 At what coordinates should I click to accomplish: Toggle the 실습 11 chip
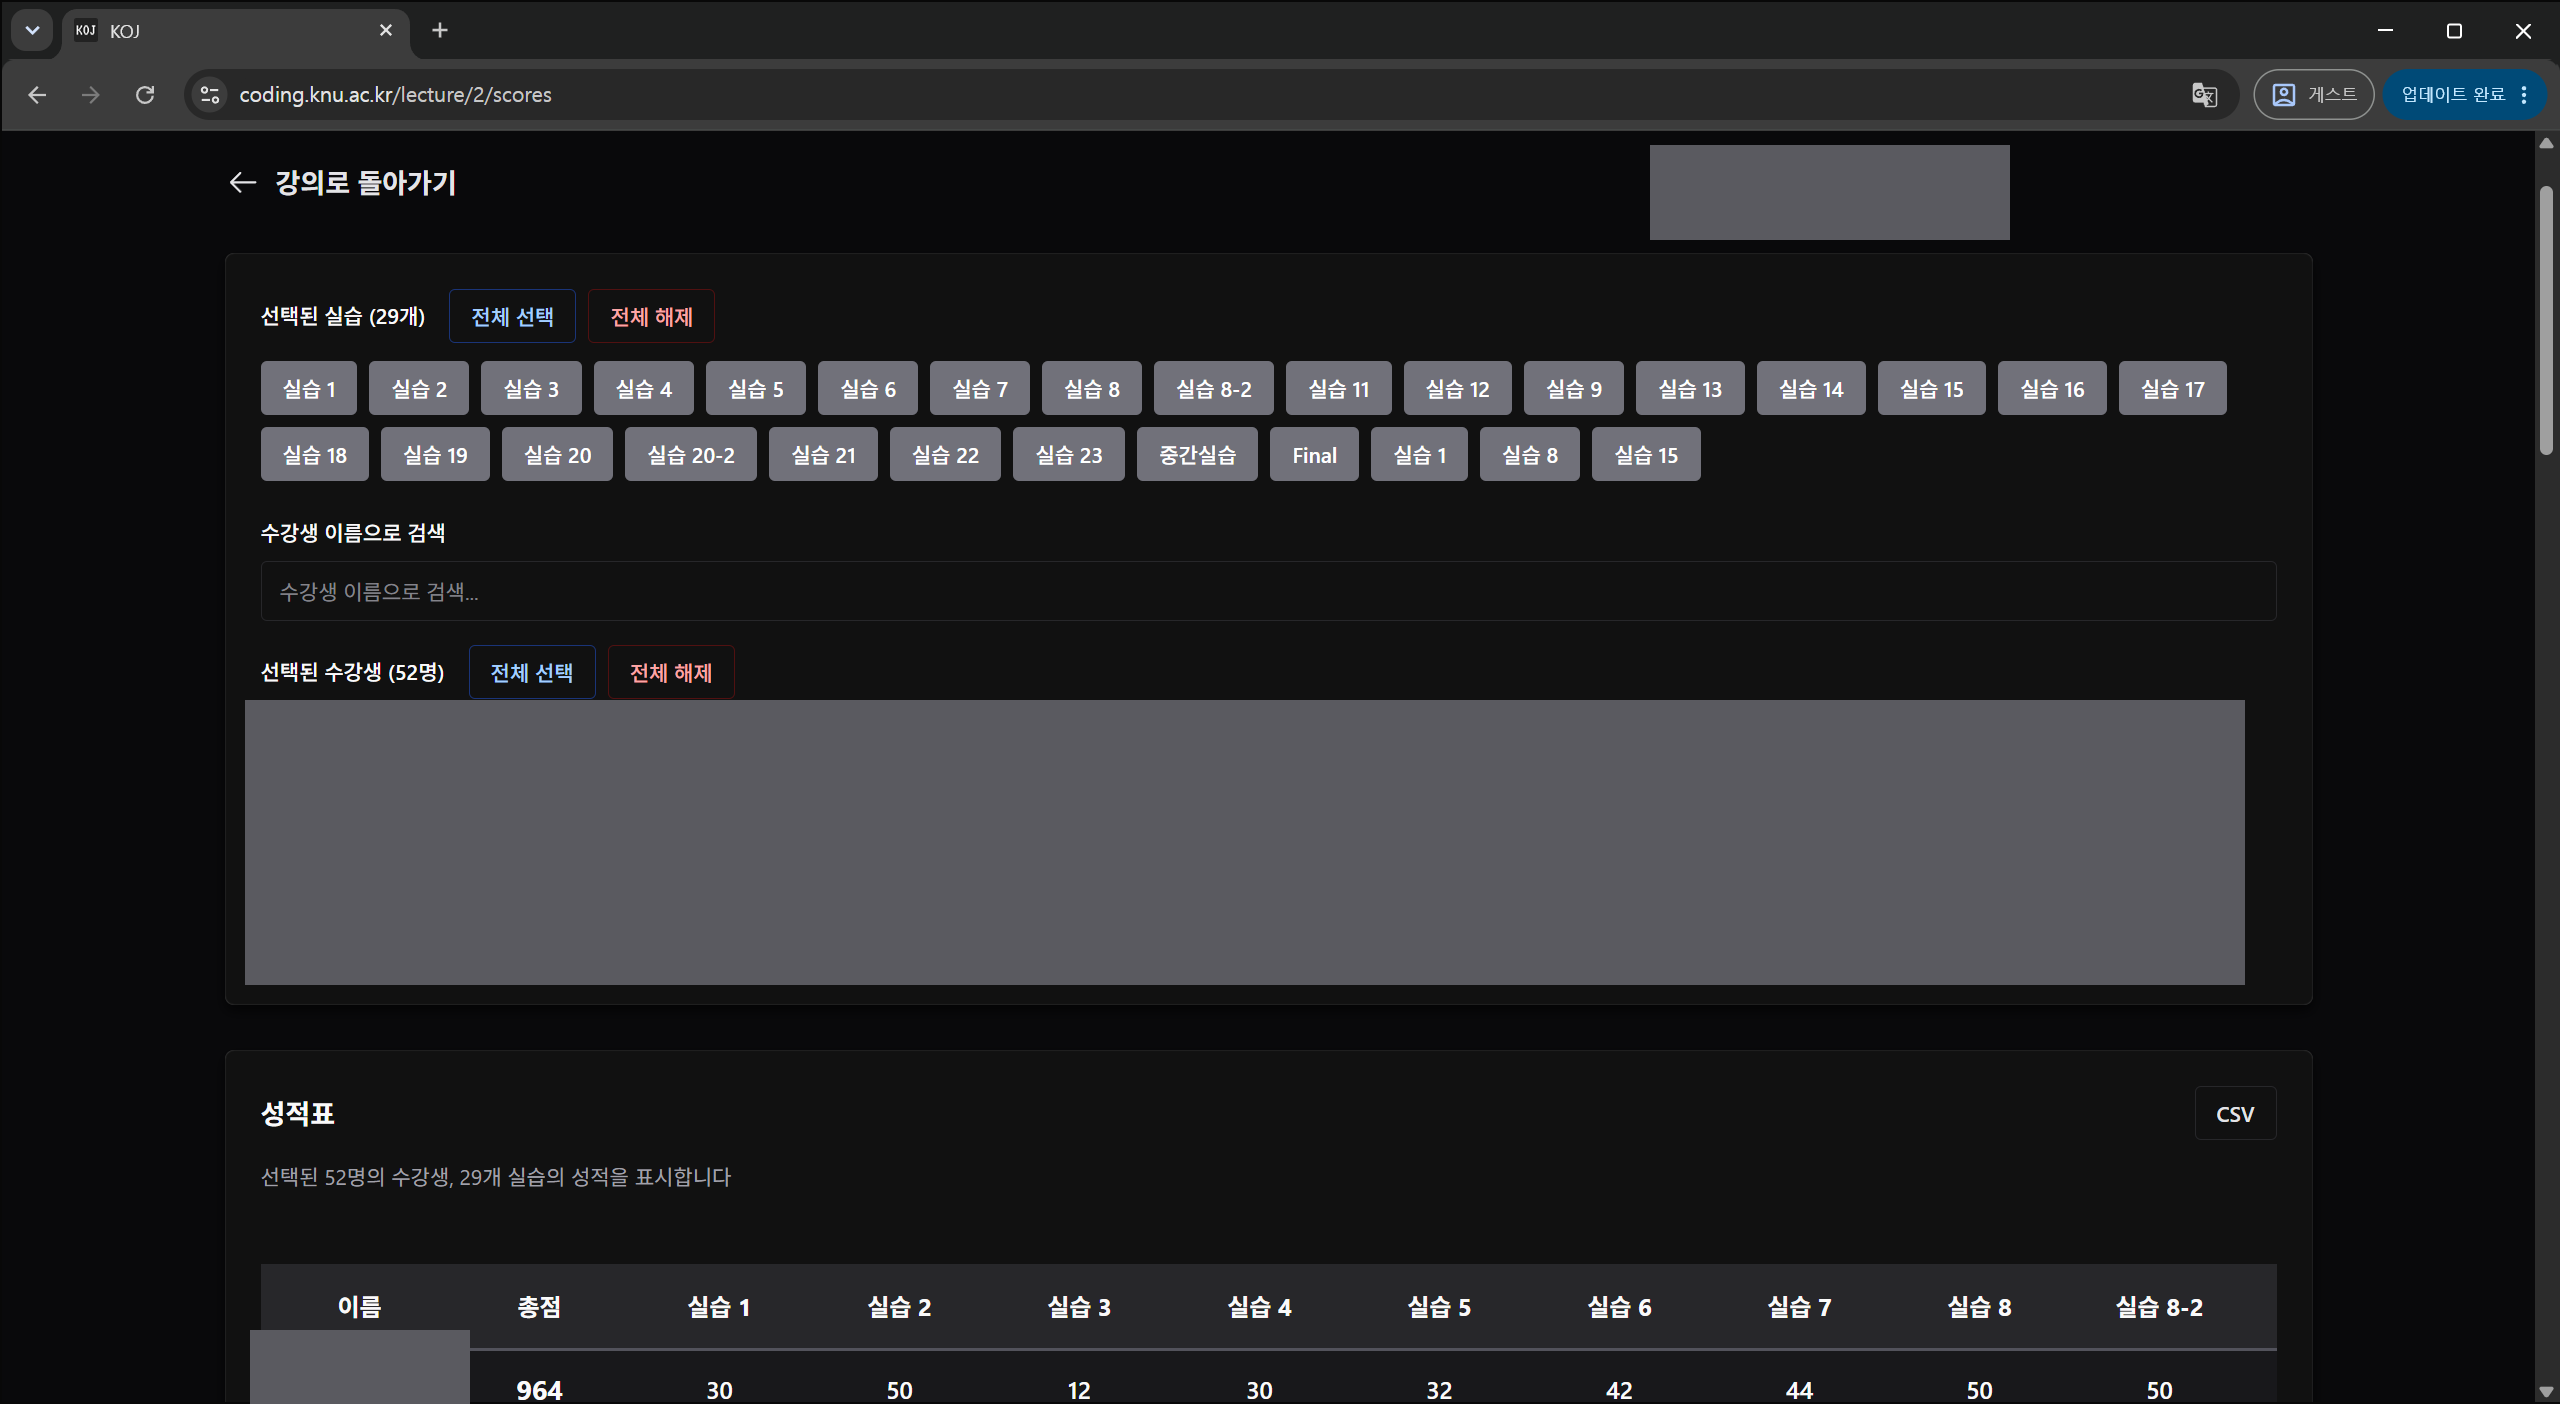1338,389
